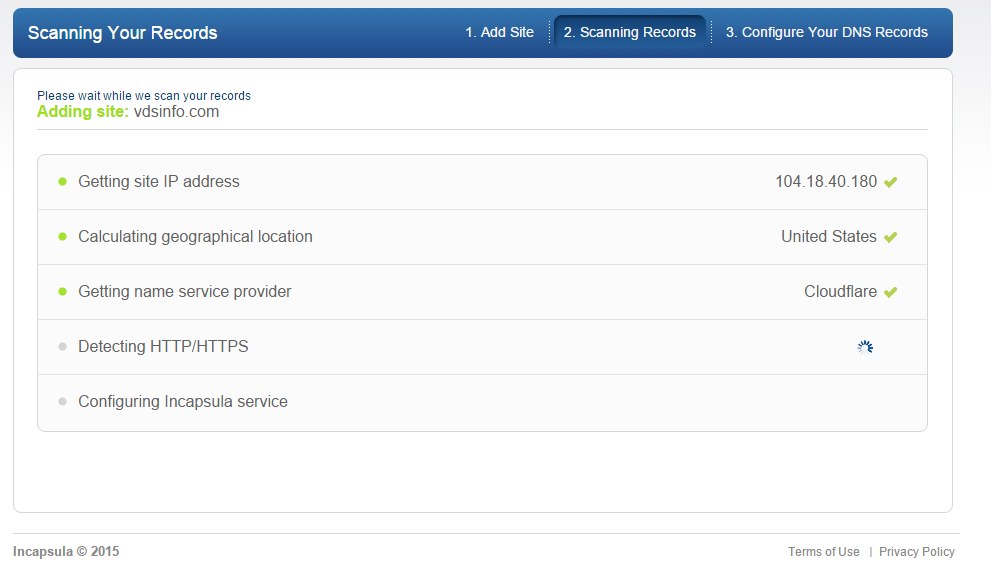Click grey bullet before 'Configuring Incapsula service'
991x585 pixels.
(63, 402)
